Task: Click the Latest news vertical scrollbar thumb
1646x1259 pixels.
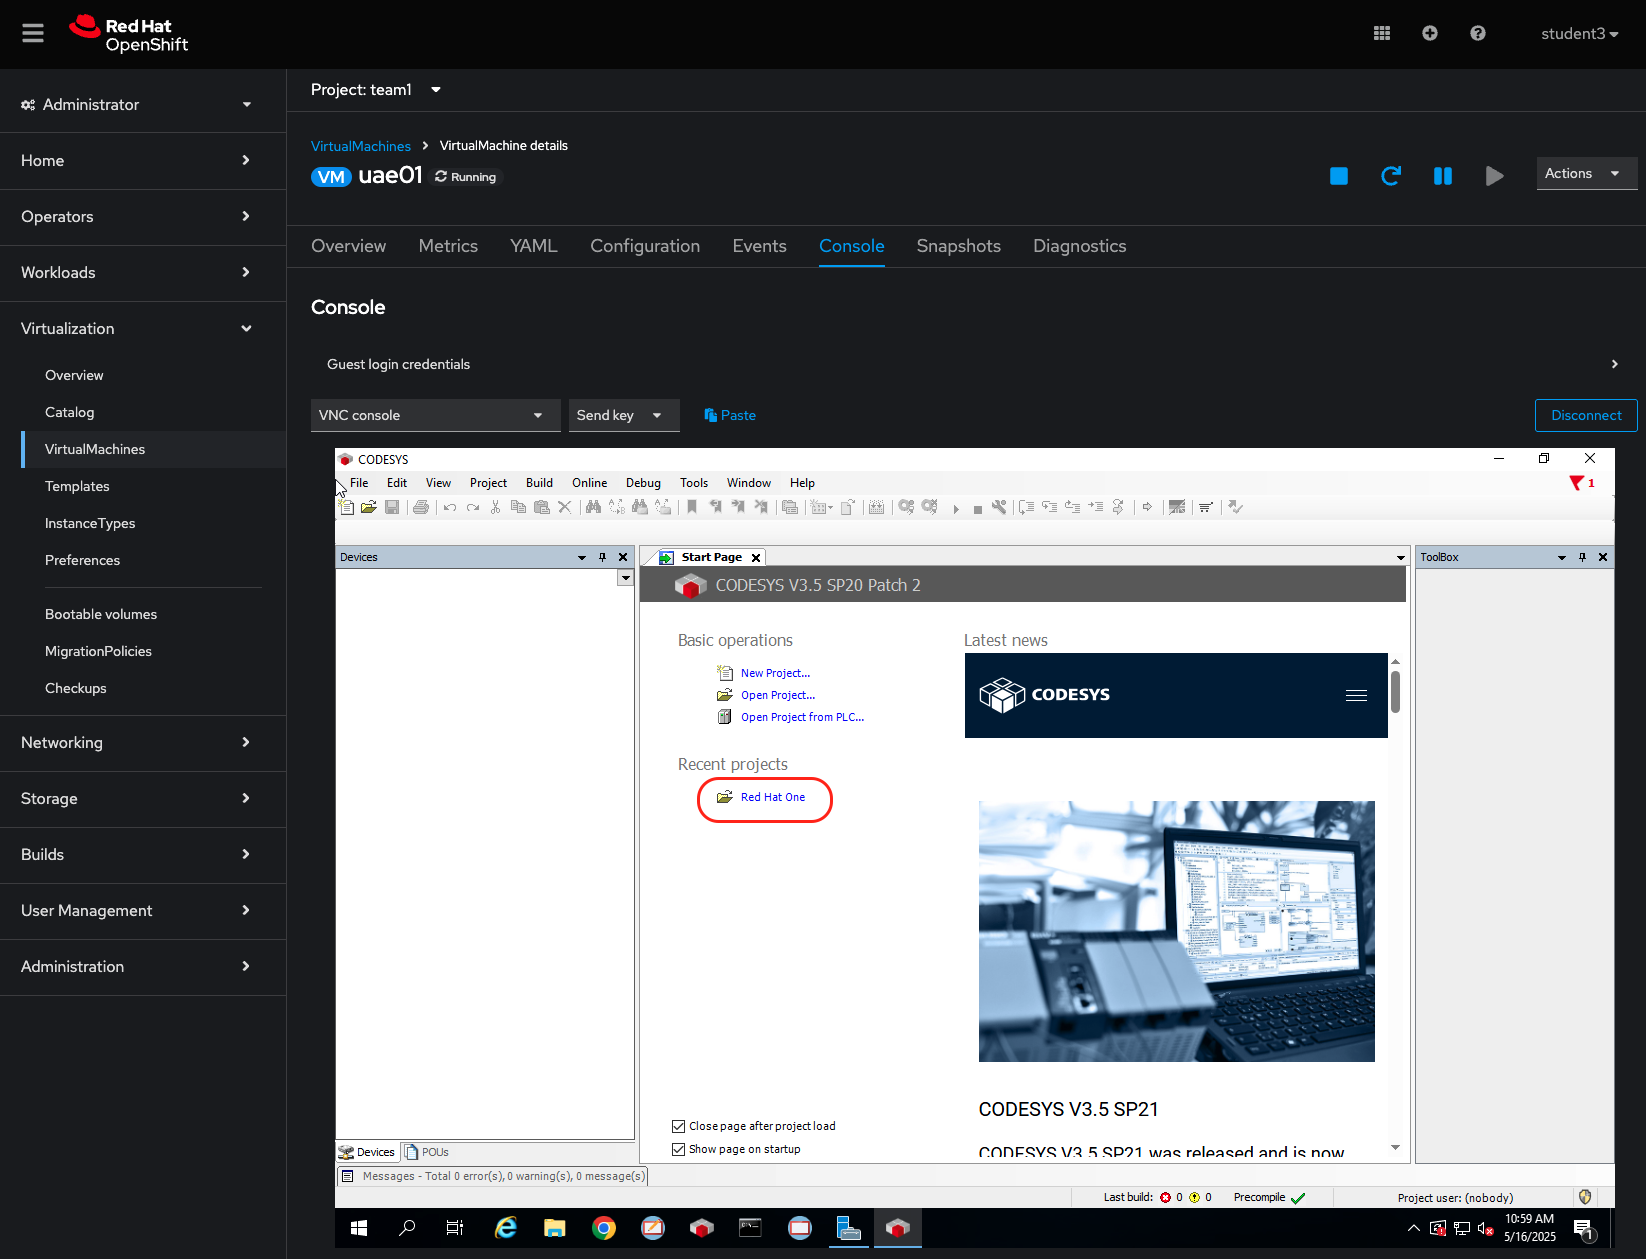Action: [x=1395, y=690]
